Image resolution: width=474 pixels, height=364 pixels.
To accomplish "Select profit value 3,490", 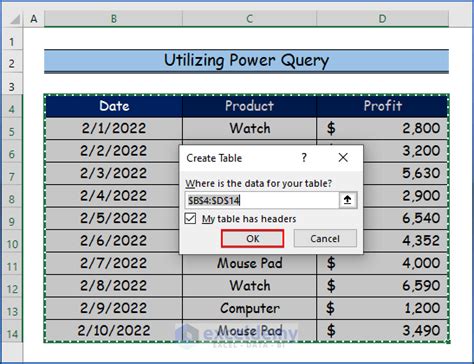I will (x=382, y=331).
